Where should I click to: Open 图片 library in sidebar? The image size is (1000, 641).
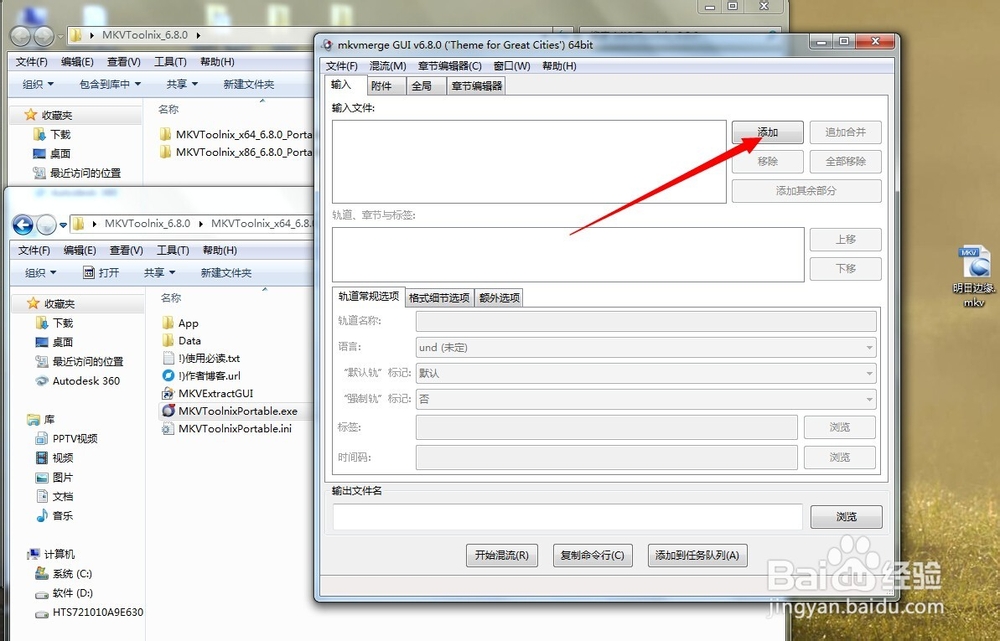point(62,477)
